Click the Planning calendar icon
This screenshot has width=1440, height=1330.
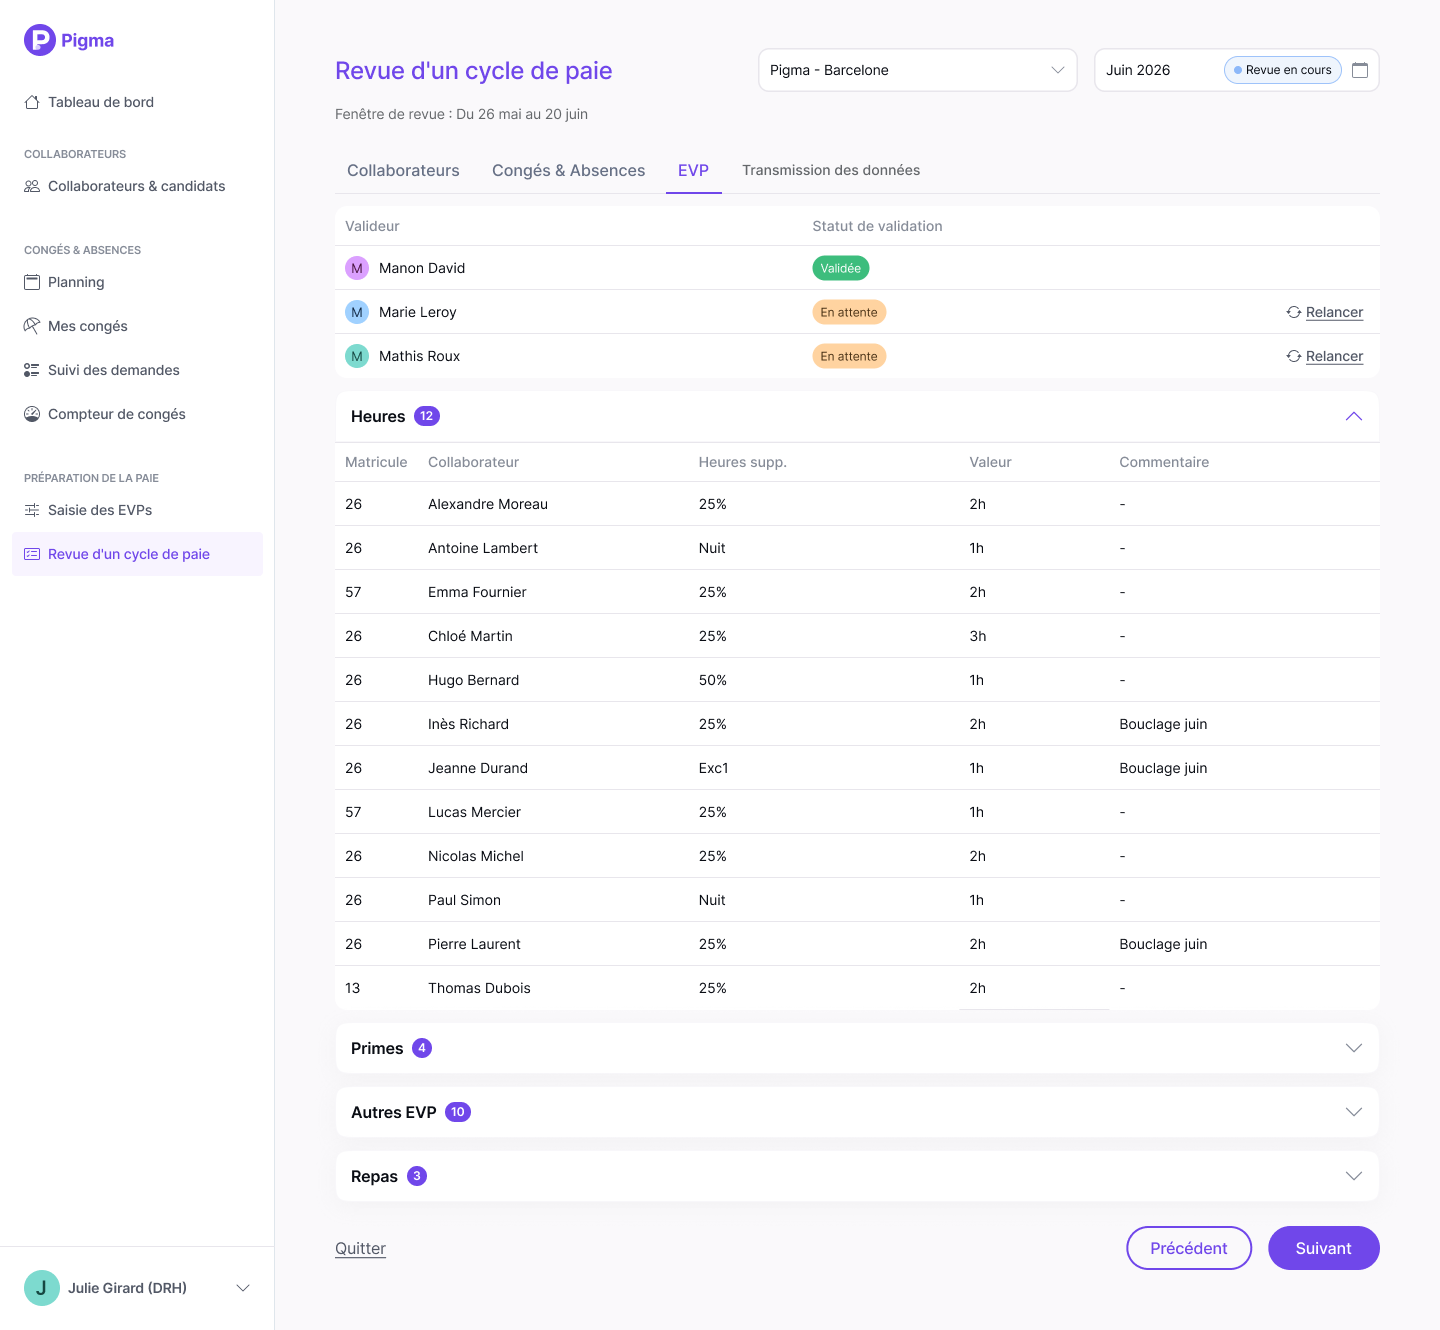[x=32, y=282]
